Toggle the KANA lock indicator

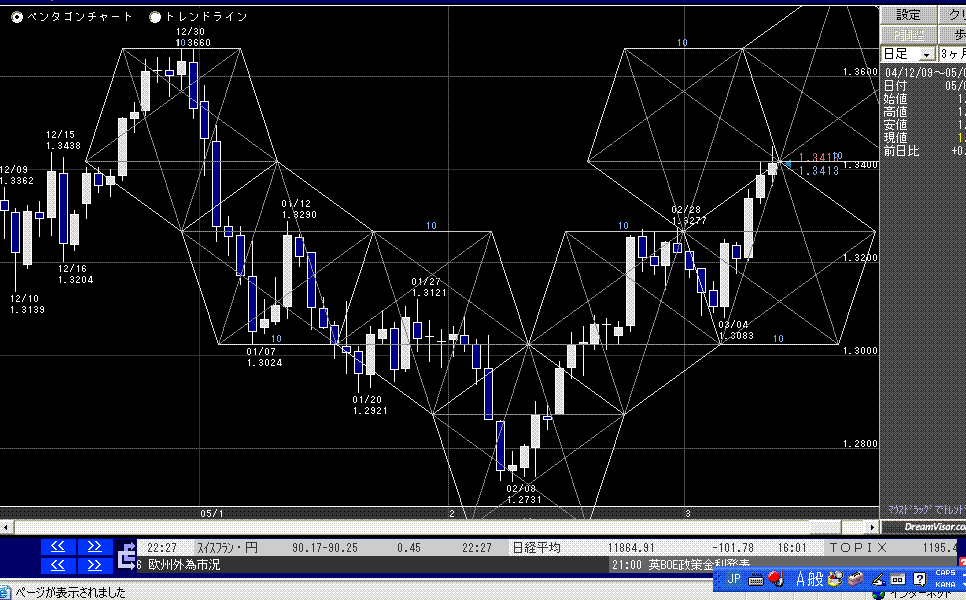coord(945,584)
